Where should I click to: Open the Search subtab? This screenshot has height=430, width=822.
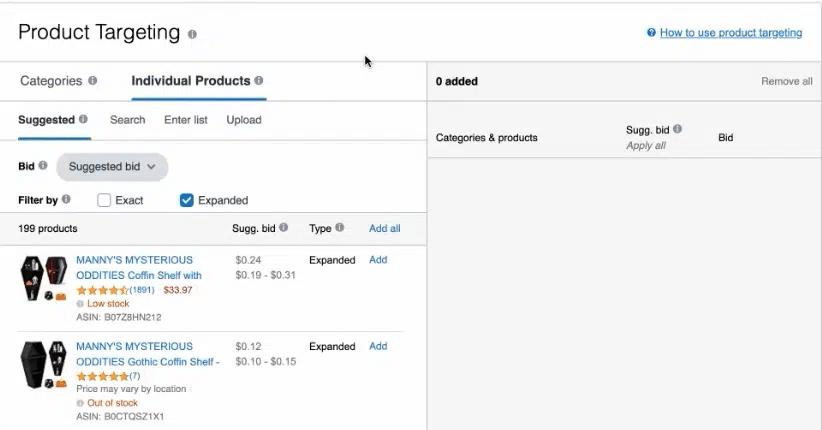click(x=128, y=120)
